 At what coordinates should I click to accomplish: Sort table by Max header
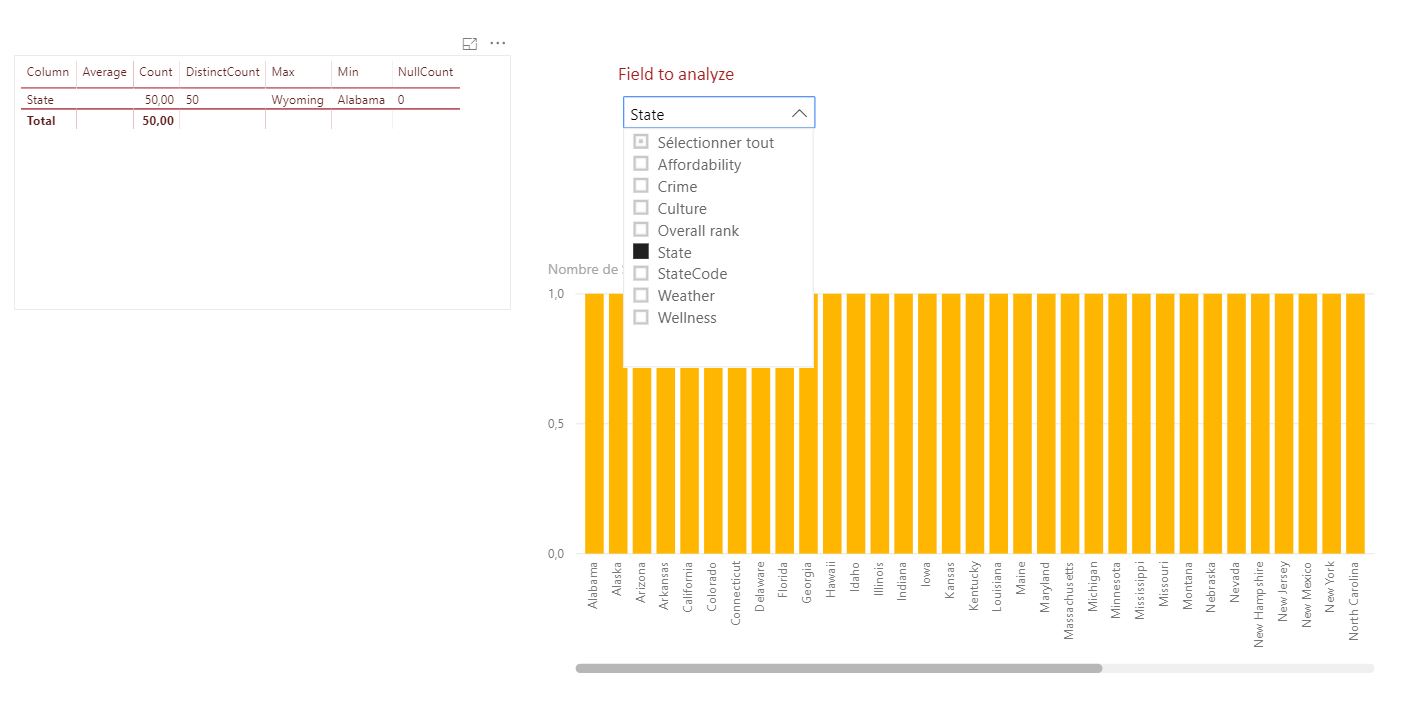[283, 72]
